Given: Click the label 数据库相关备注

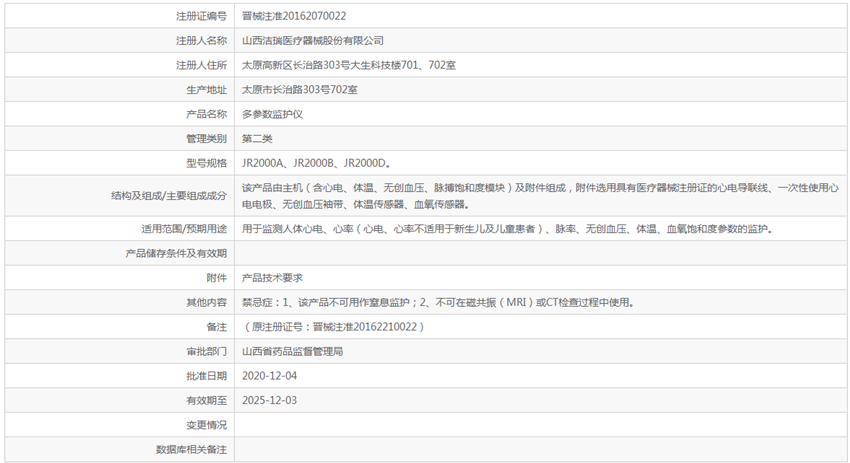Looking at the screenshot, I should coord(191,449).
